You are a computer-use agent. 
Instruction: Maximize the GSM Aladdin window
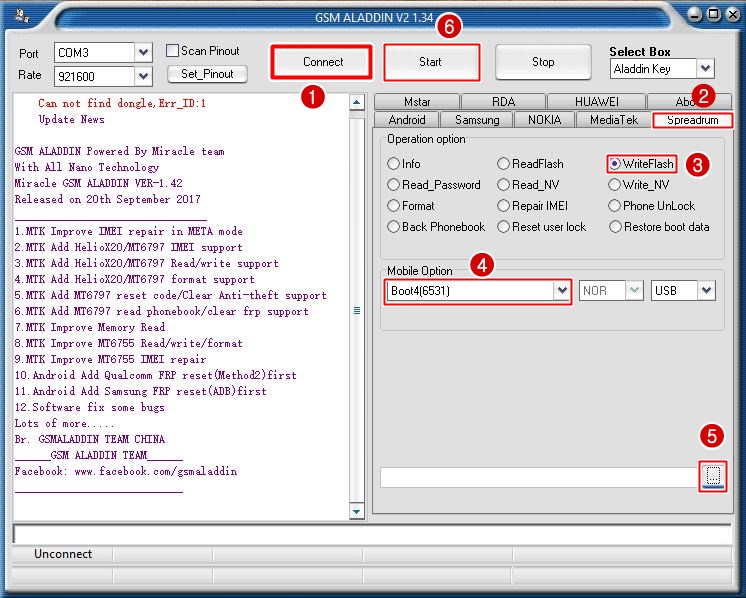[714, 15]
